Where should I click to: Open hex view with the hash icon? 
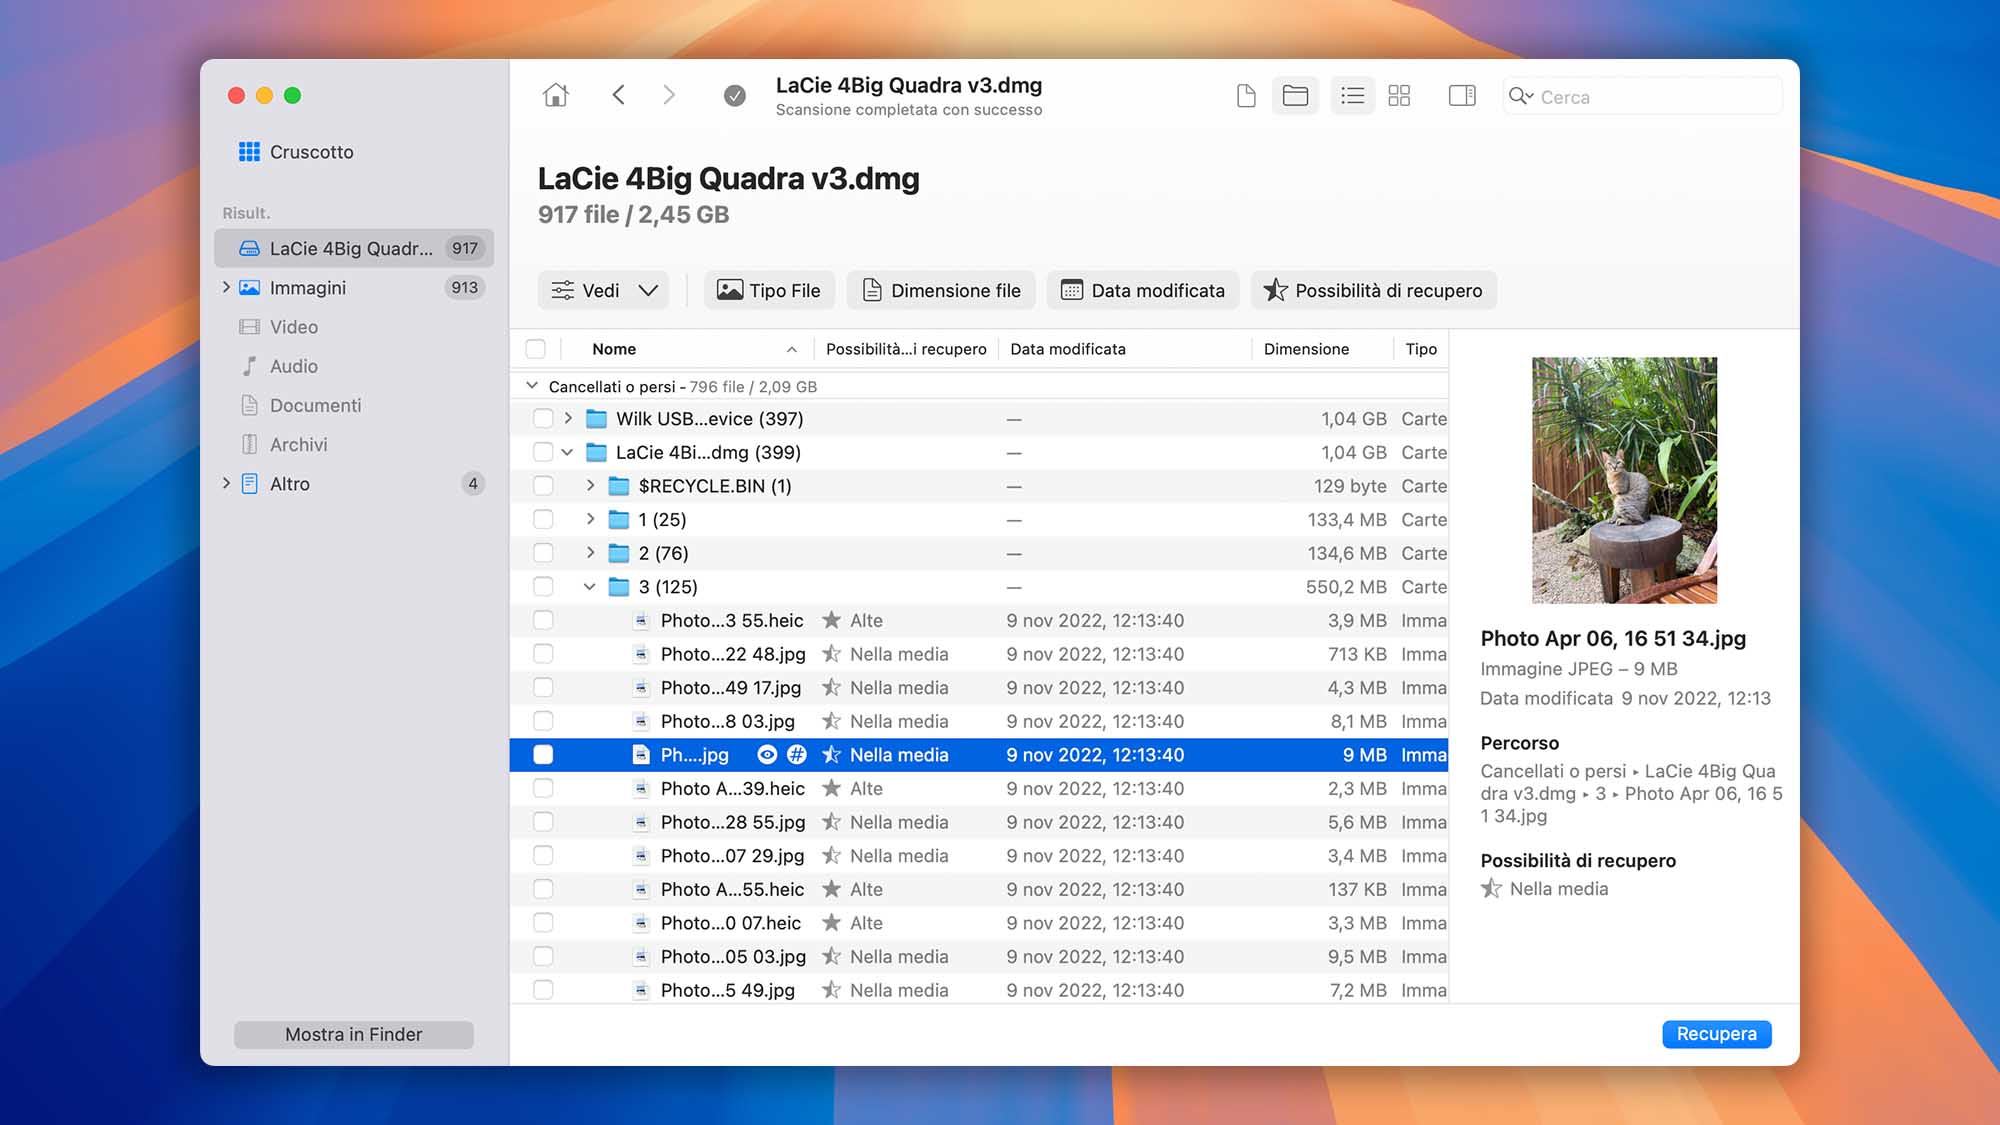(797, 755)
